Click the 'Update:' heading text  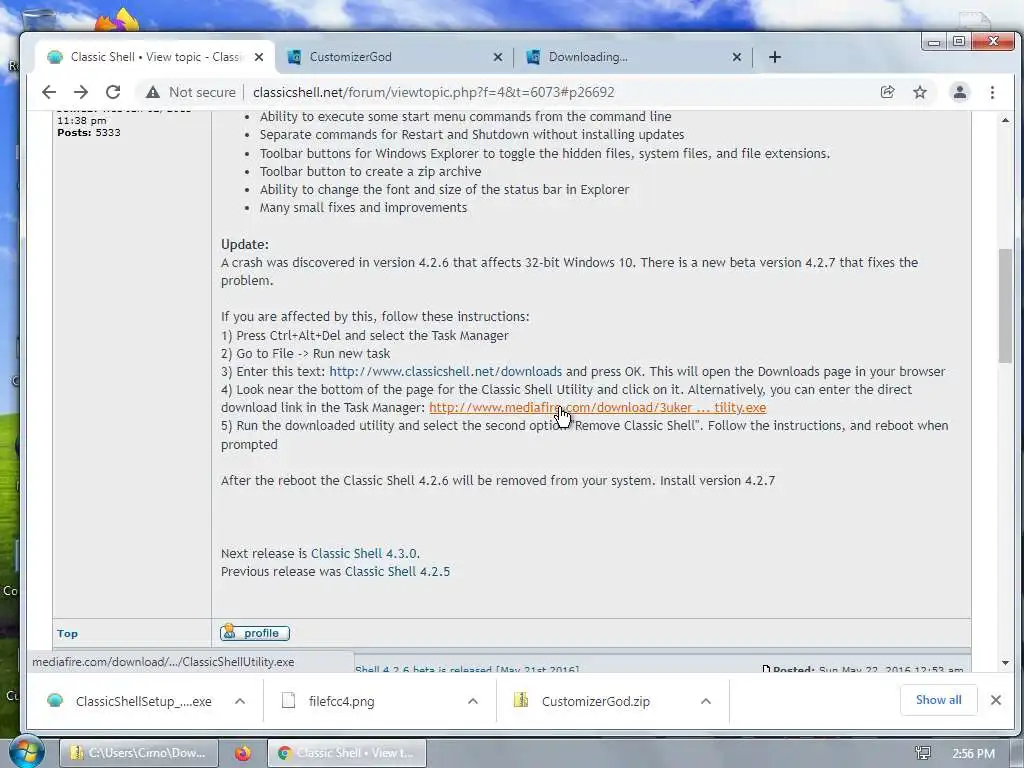click(245, 244)
